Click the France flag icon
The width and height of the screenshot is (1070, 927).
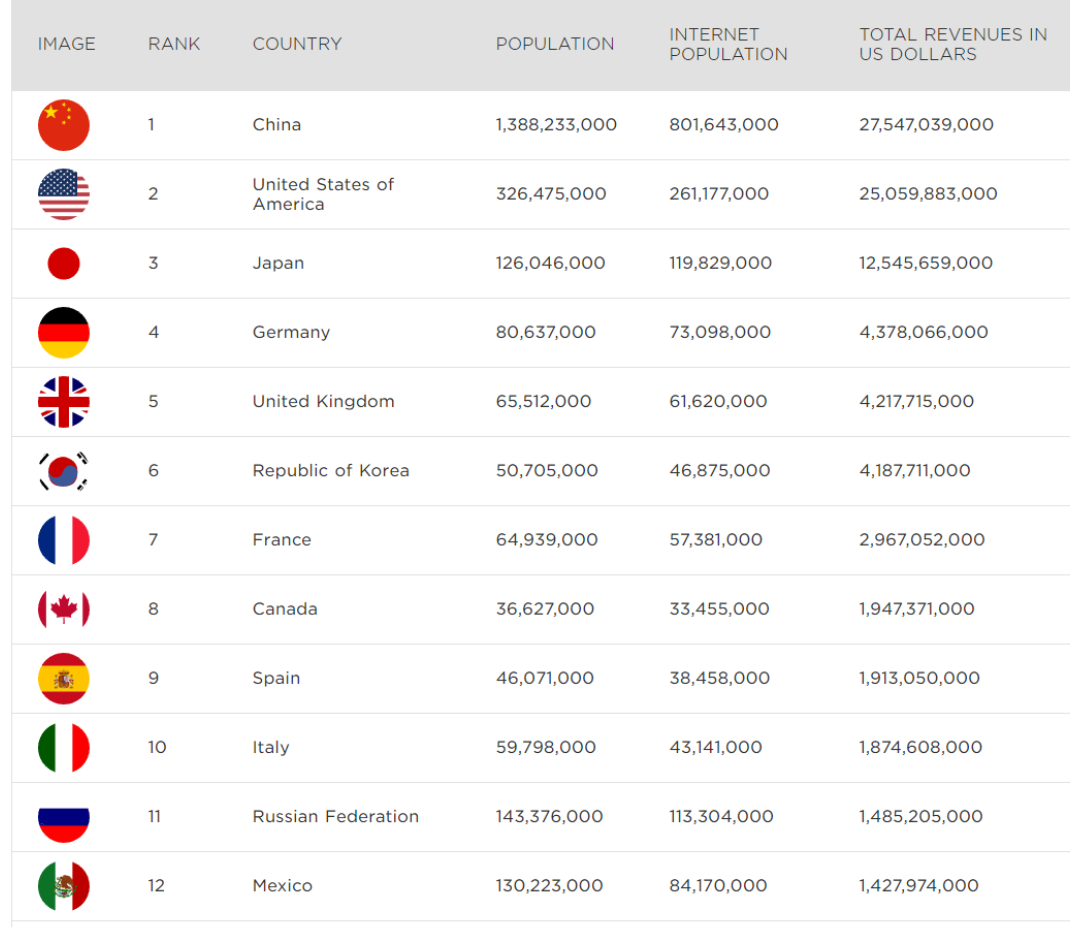pos(64,540)
